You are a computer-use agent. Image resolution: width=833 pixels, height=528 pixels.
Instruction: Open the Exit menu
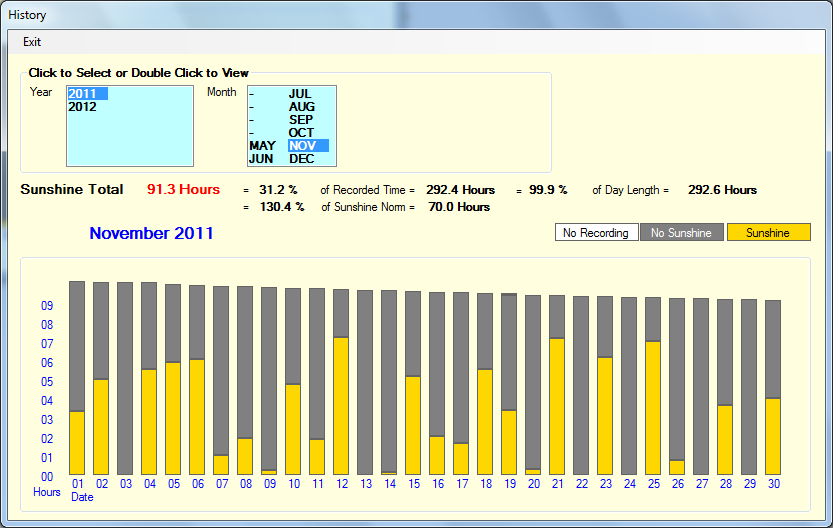tap(32, 42)
